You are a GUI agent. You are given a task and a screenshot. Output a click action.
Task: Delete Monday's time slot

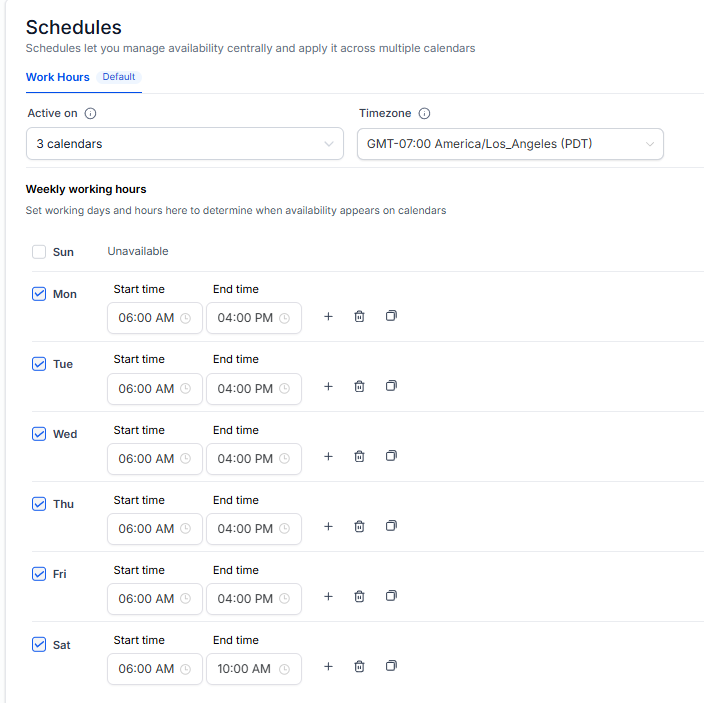pos(359,316)
